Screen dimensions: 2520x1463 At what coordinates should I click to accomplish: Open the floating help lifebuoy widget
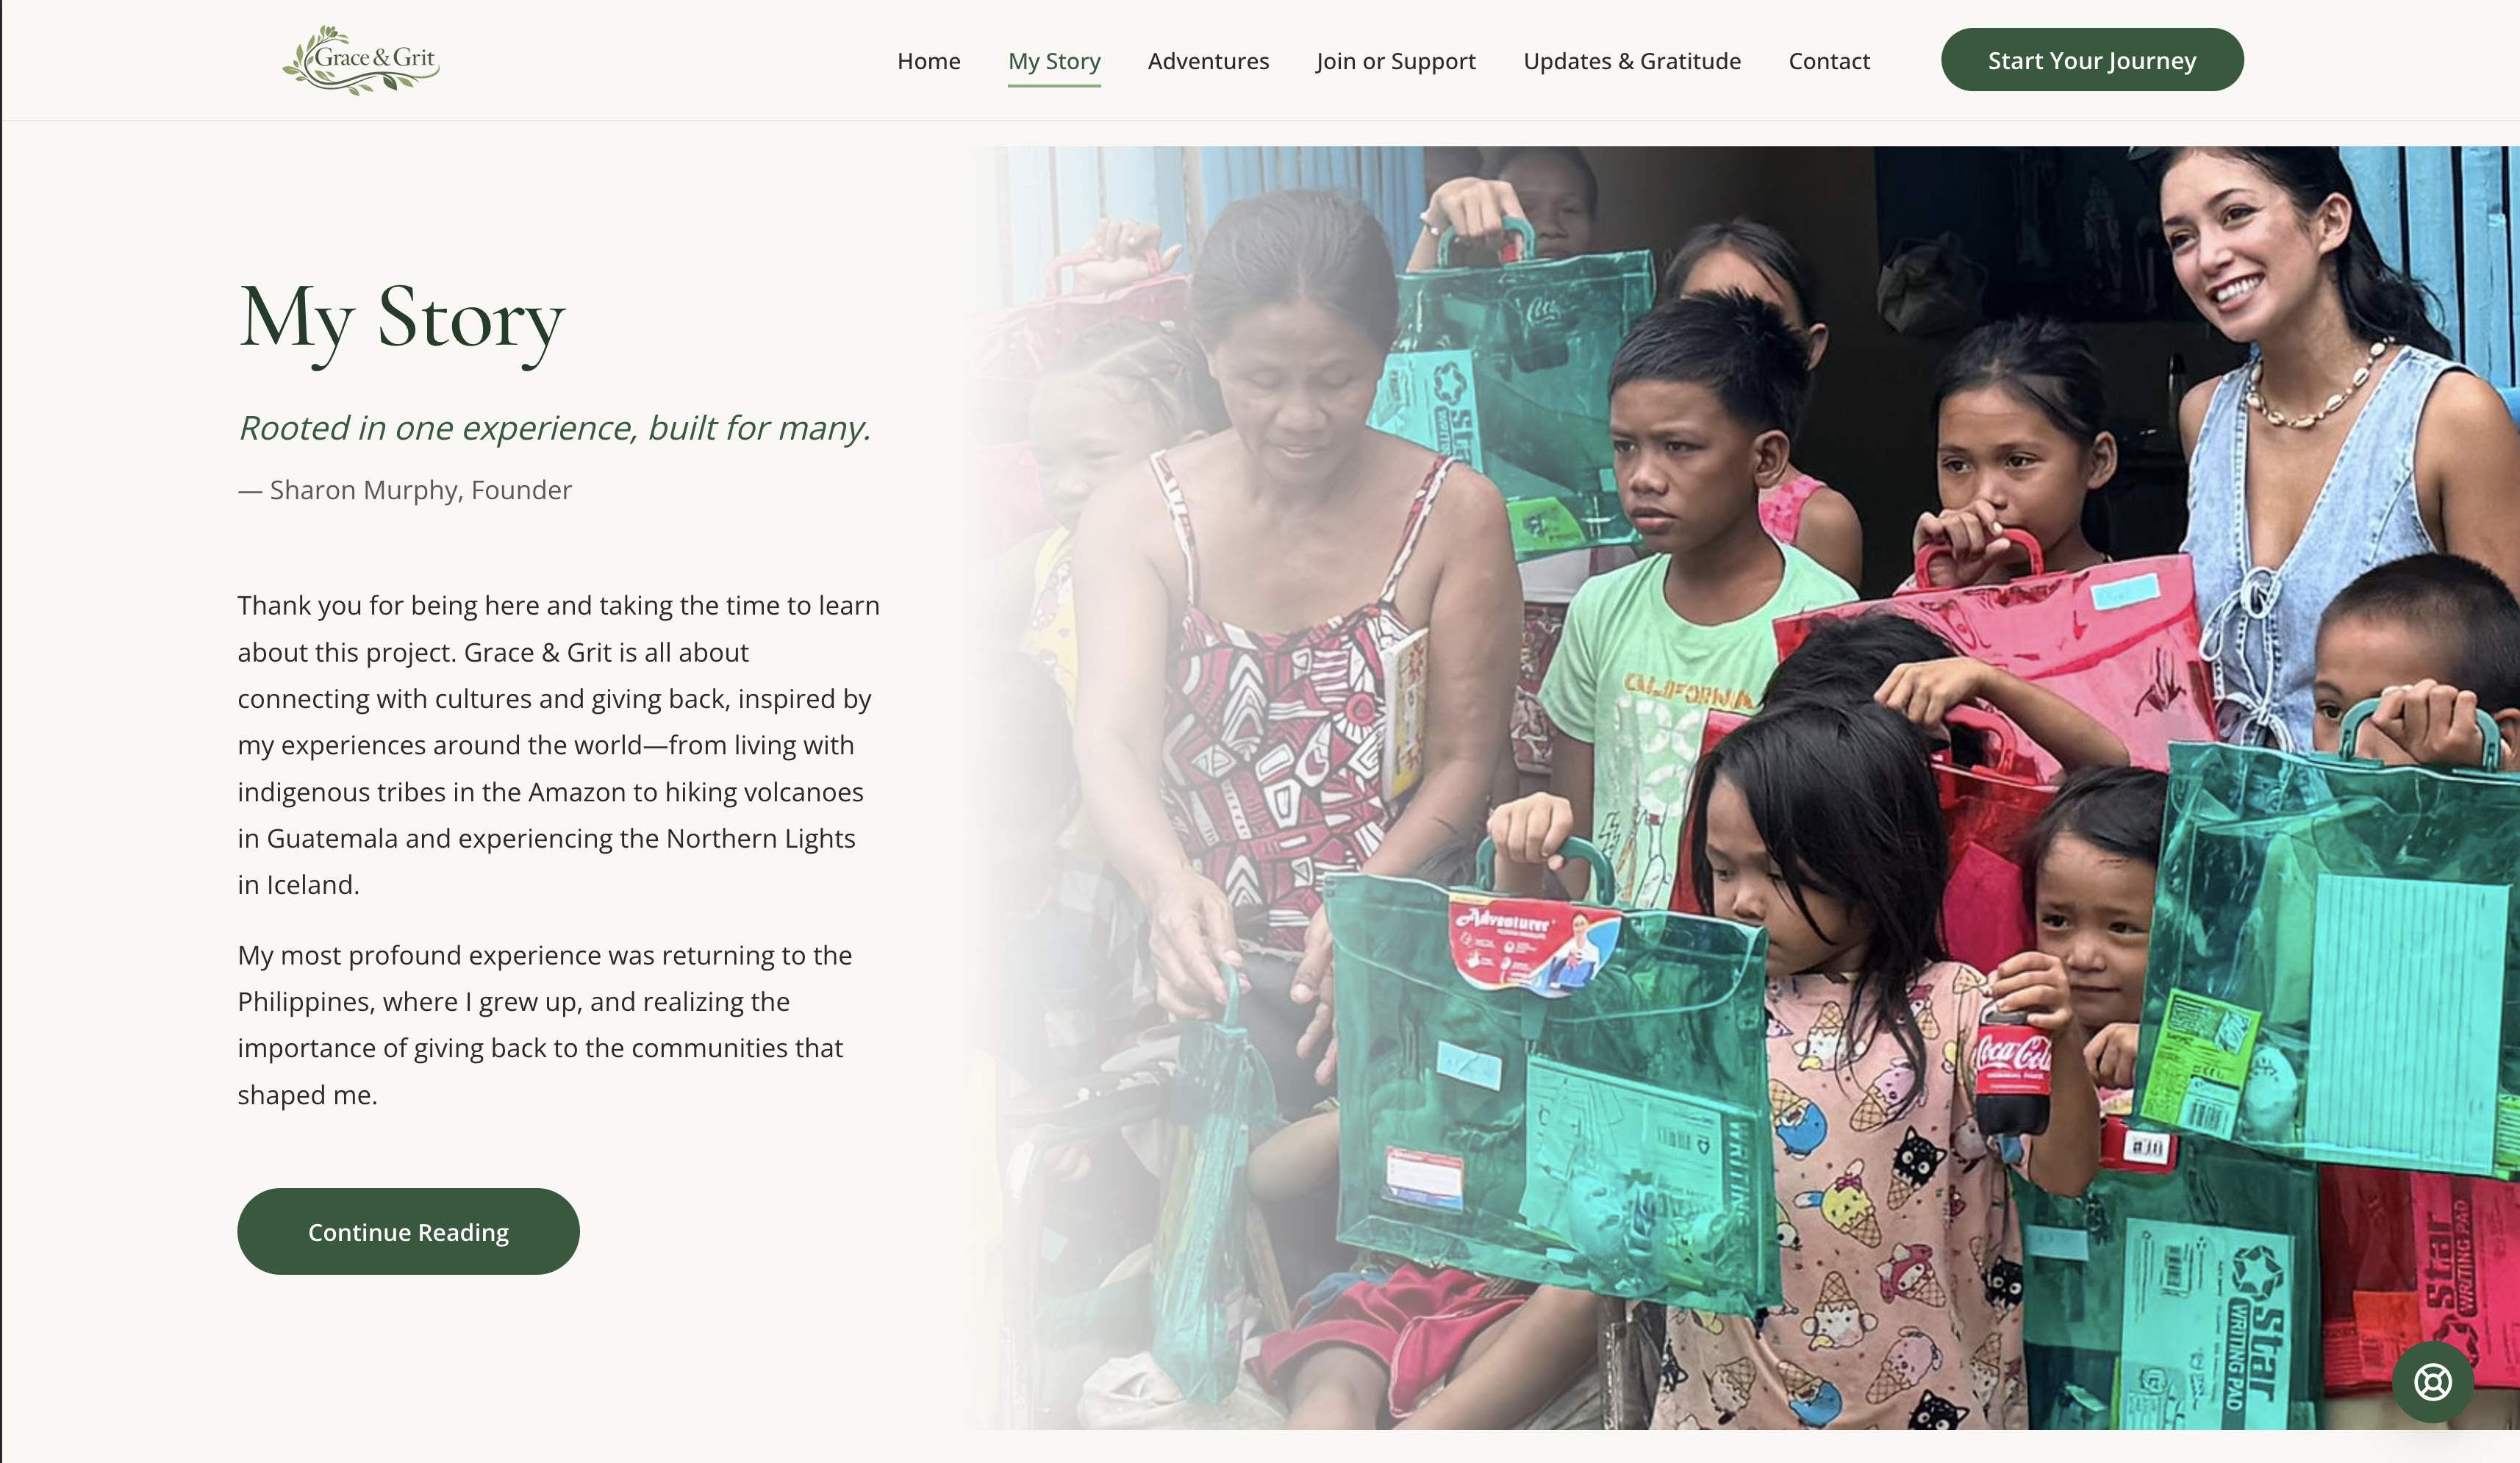(x=2432, y=1382)
